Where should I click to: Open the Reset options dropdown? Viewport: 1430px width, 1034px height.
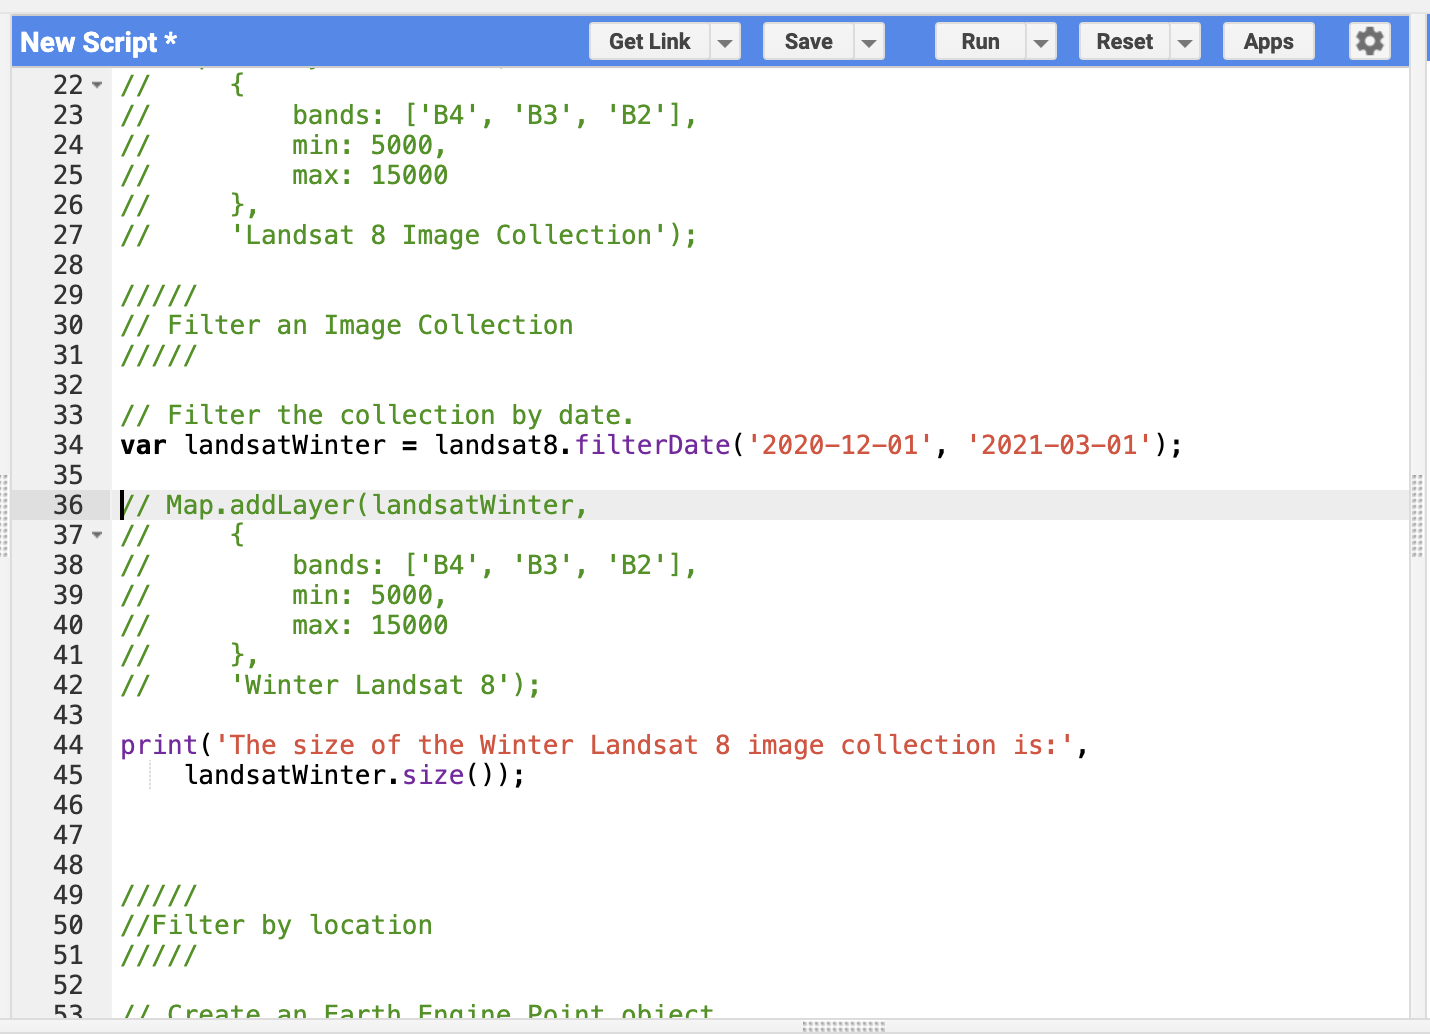click(1185, 41)
